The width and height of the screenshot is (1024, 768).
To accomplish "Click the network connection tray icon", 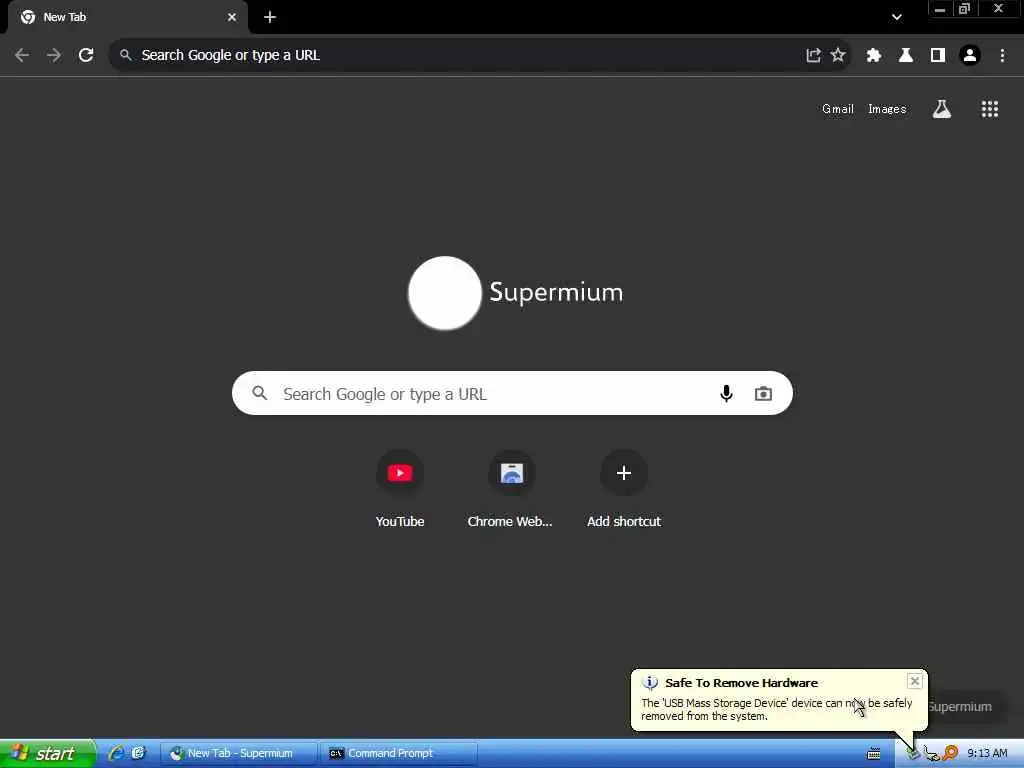I will (931, 754).
